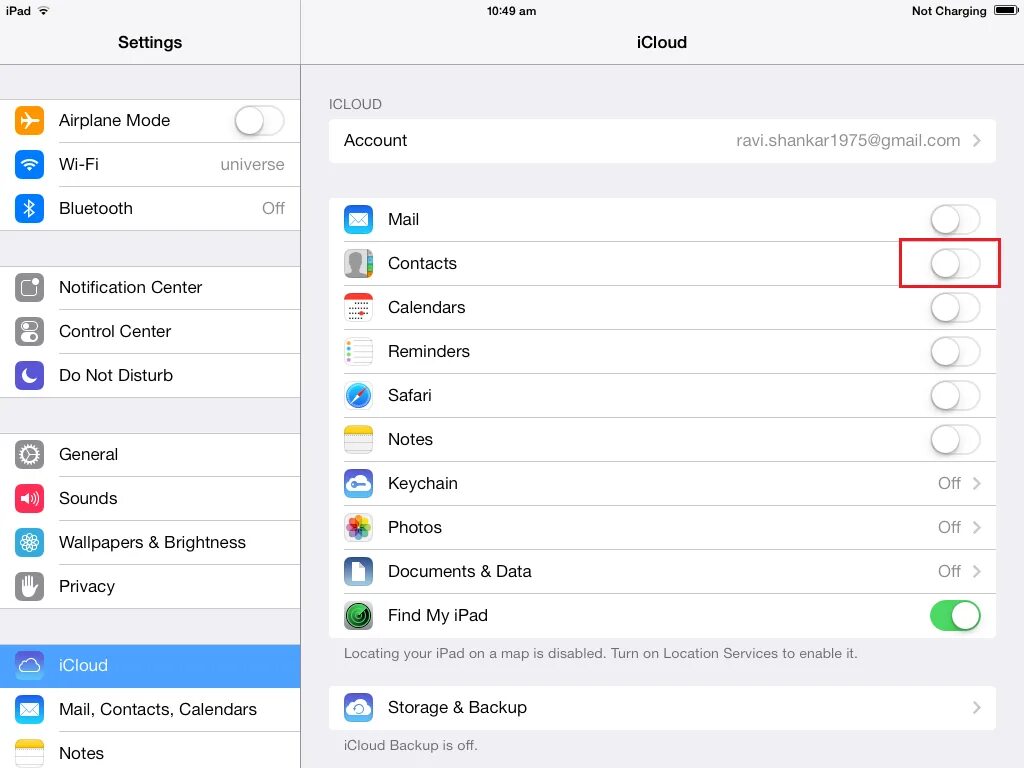Viewport: 1024px width, 768px height.
Task: Tap the account email ravi.shankar1975@gmail.com
Action: tap(848, 140)
